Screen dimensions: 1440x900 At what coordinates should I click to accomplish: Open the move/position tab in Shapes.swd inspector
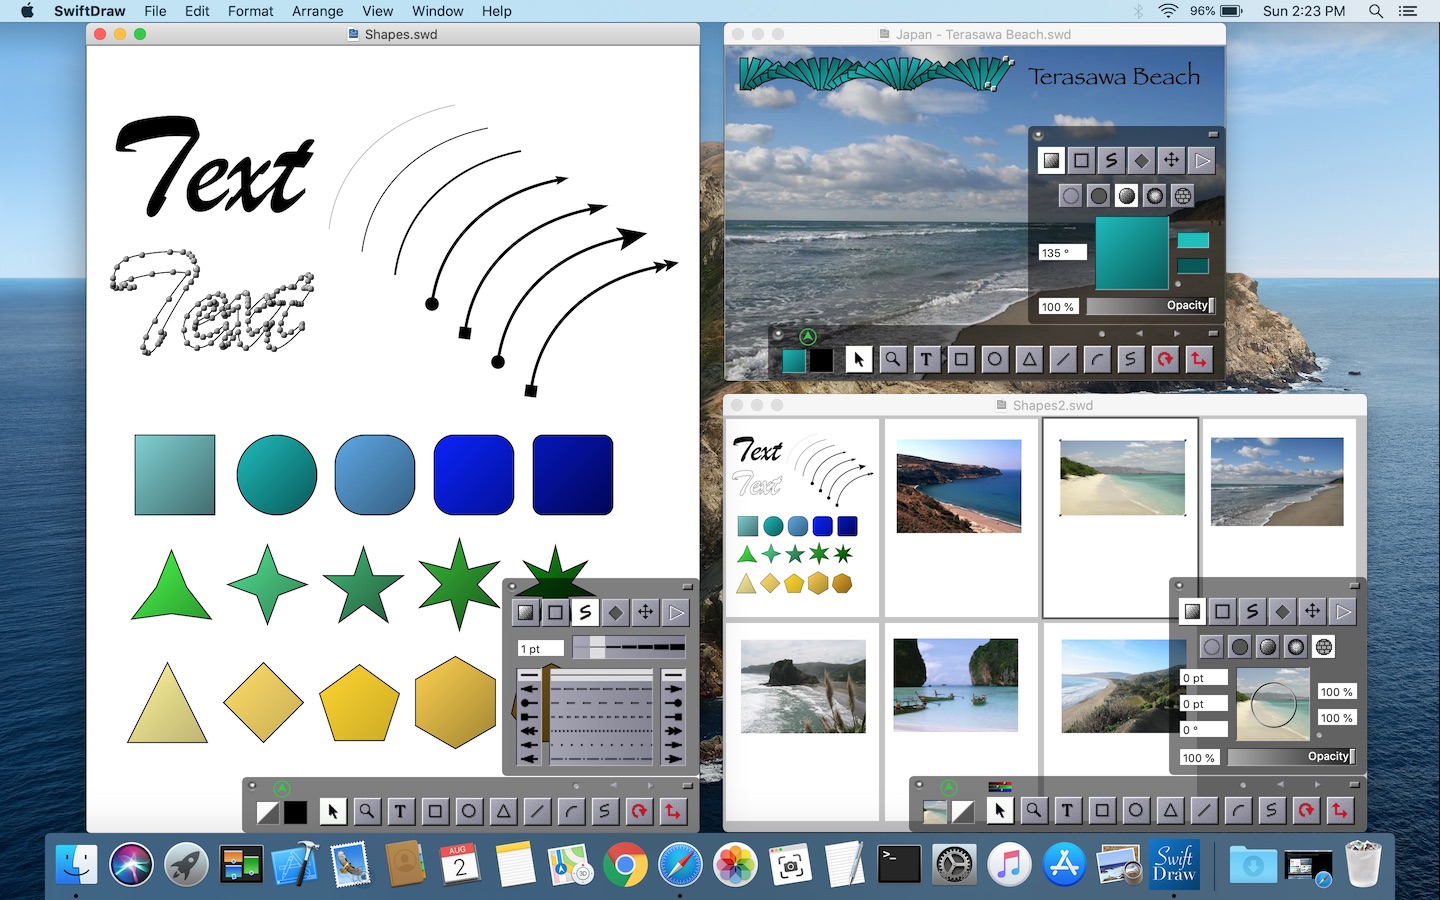(x=646, y=612)
